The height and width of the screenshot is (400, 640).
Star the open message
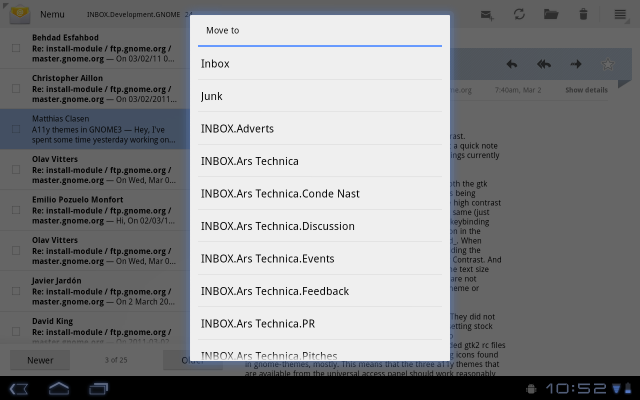click(x=608, y=64)
